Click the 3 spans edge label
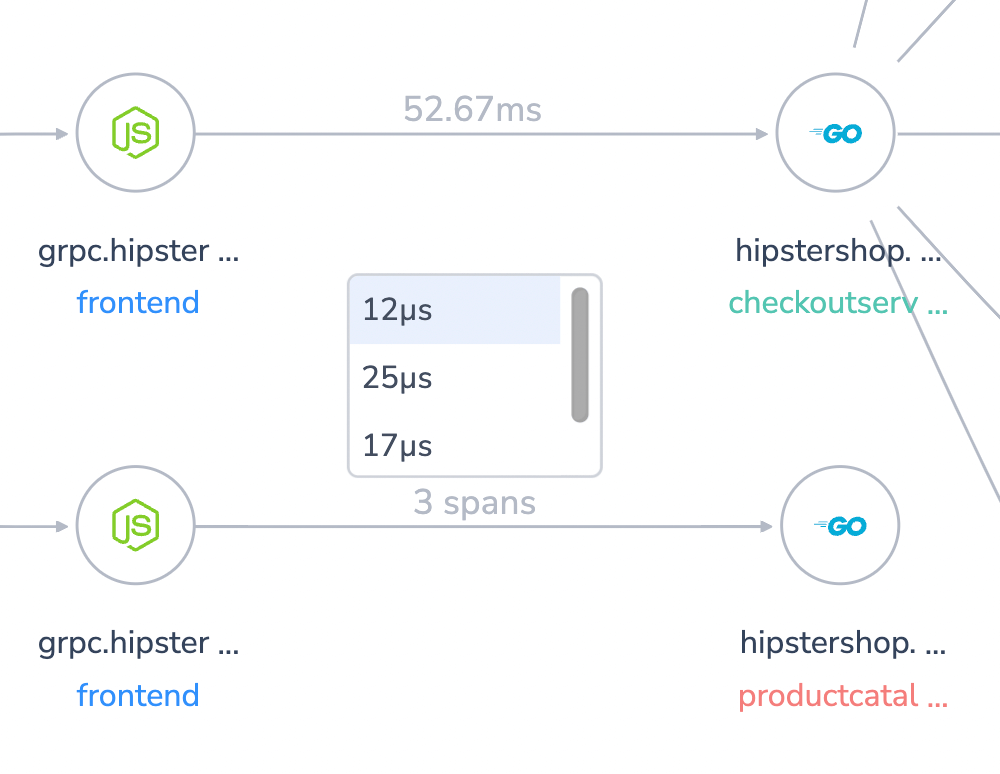The height and width of the screenshot is (774, 1000). point(474,502)
